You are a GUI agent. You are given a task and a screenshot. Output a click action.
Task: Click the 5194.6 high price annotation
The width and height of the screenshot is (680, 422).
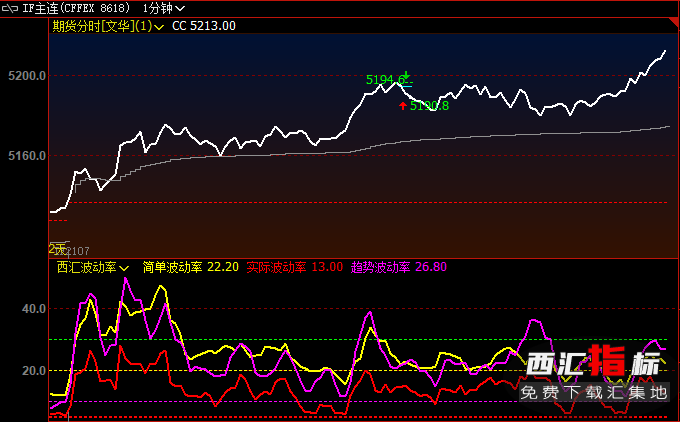(384, 79)
